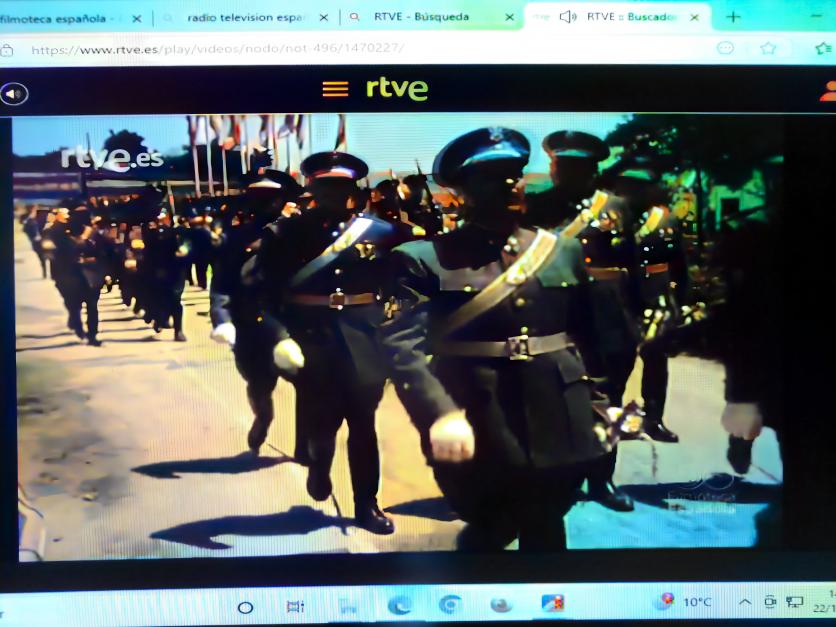
Task: Open Task View in taskbar
Action: point(295,607)
